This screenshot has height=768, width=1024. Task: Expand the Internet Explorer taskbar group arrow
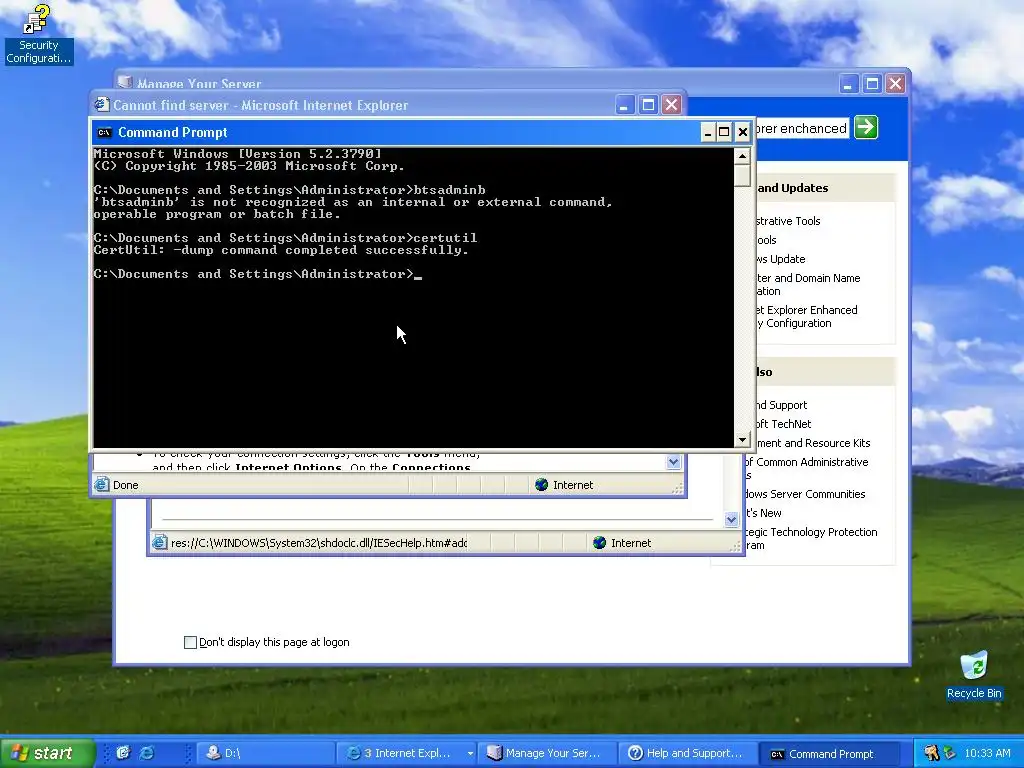pyautogui.click(x=470, y=753)
